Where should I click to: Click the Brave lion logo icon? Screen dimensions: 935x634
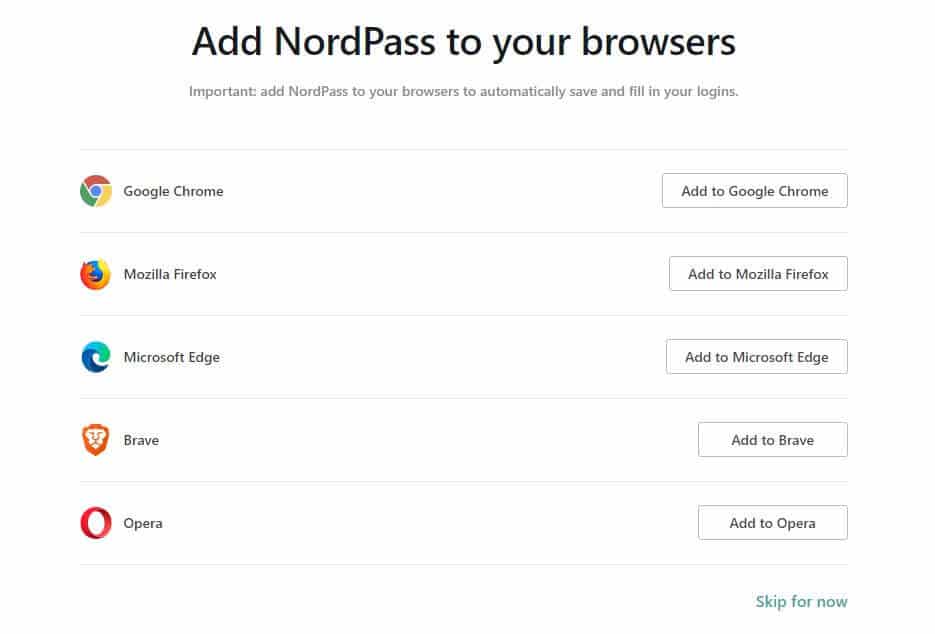pyautogui.click(x=95, y=440)
